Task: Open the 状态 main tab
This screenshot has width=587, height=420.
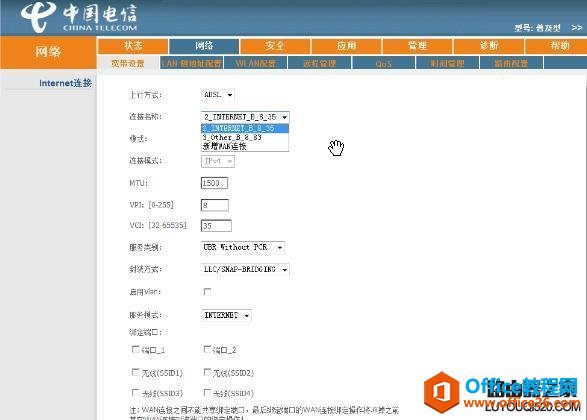Action: tap(133, 46)
